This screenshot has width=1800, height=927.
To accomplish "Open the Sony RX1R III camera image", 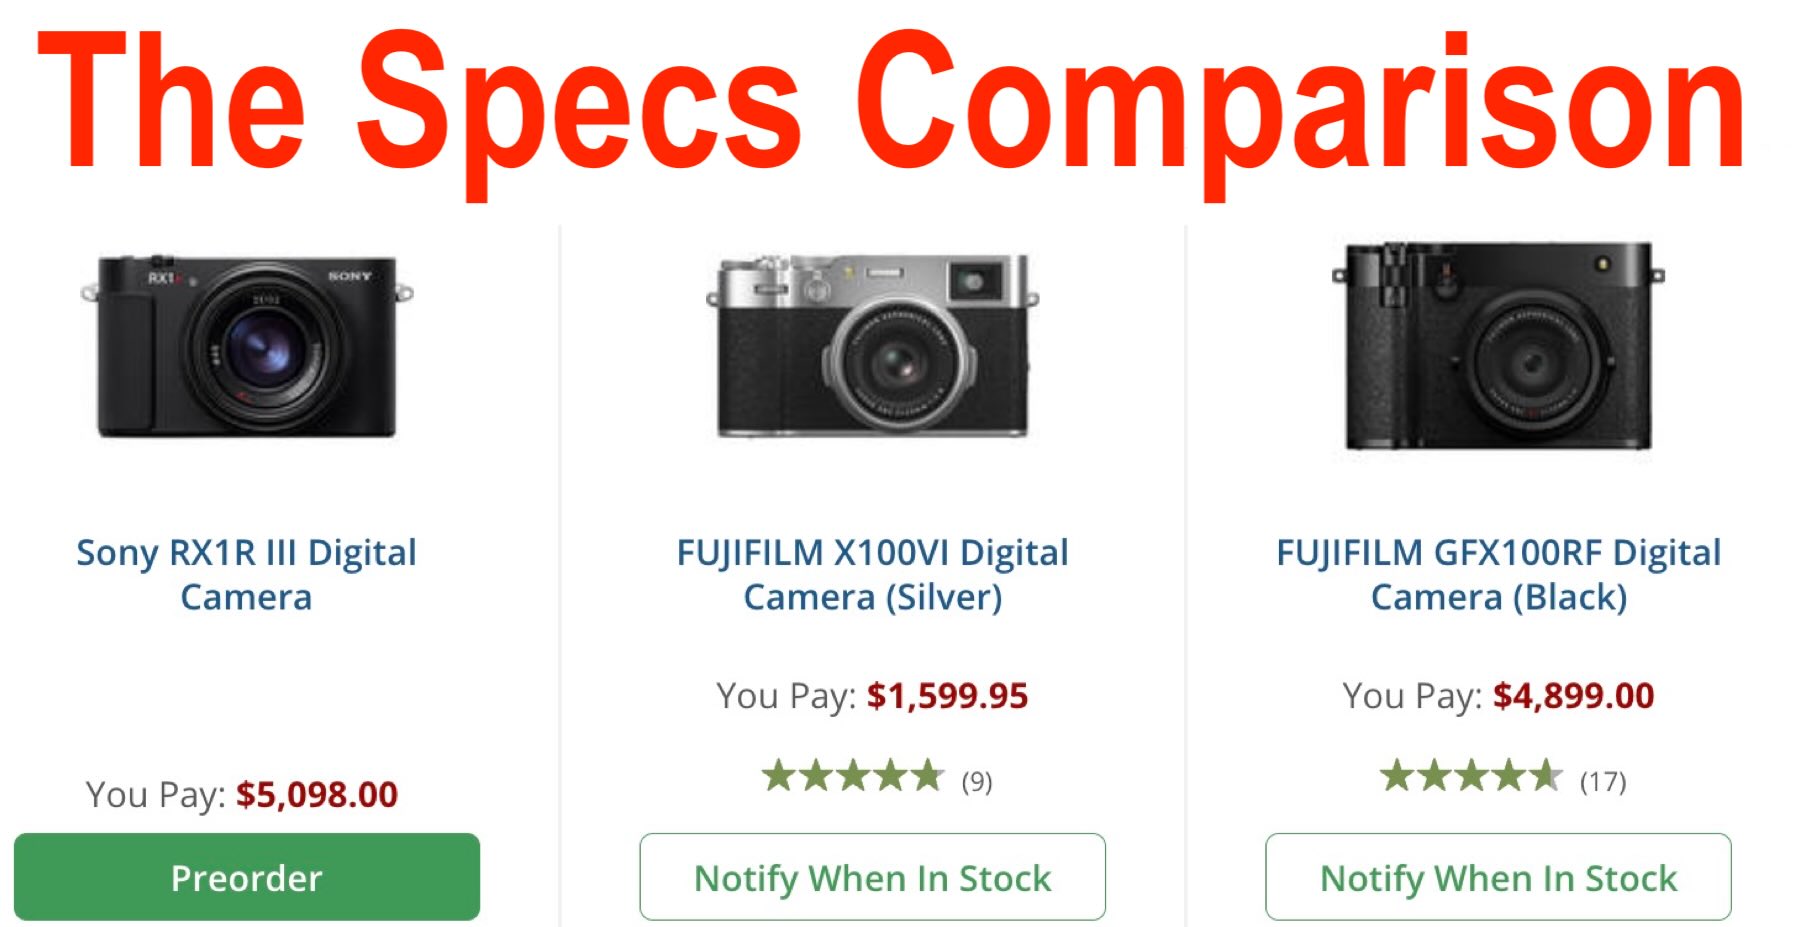I will click(x=247, y=345).
